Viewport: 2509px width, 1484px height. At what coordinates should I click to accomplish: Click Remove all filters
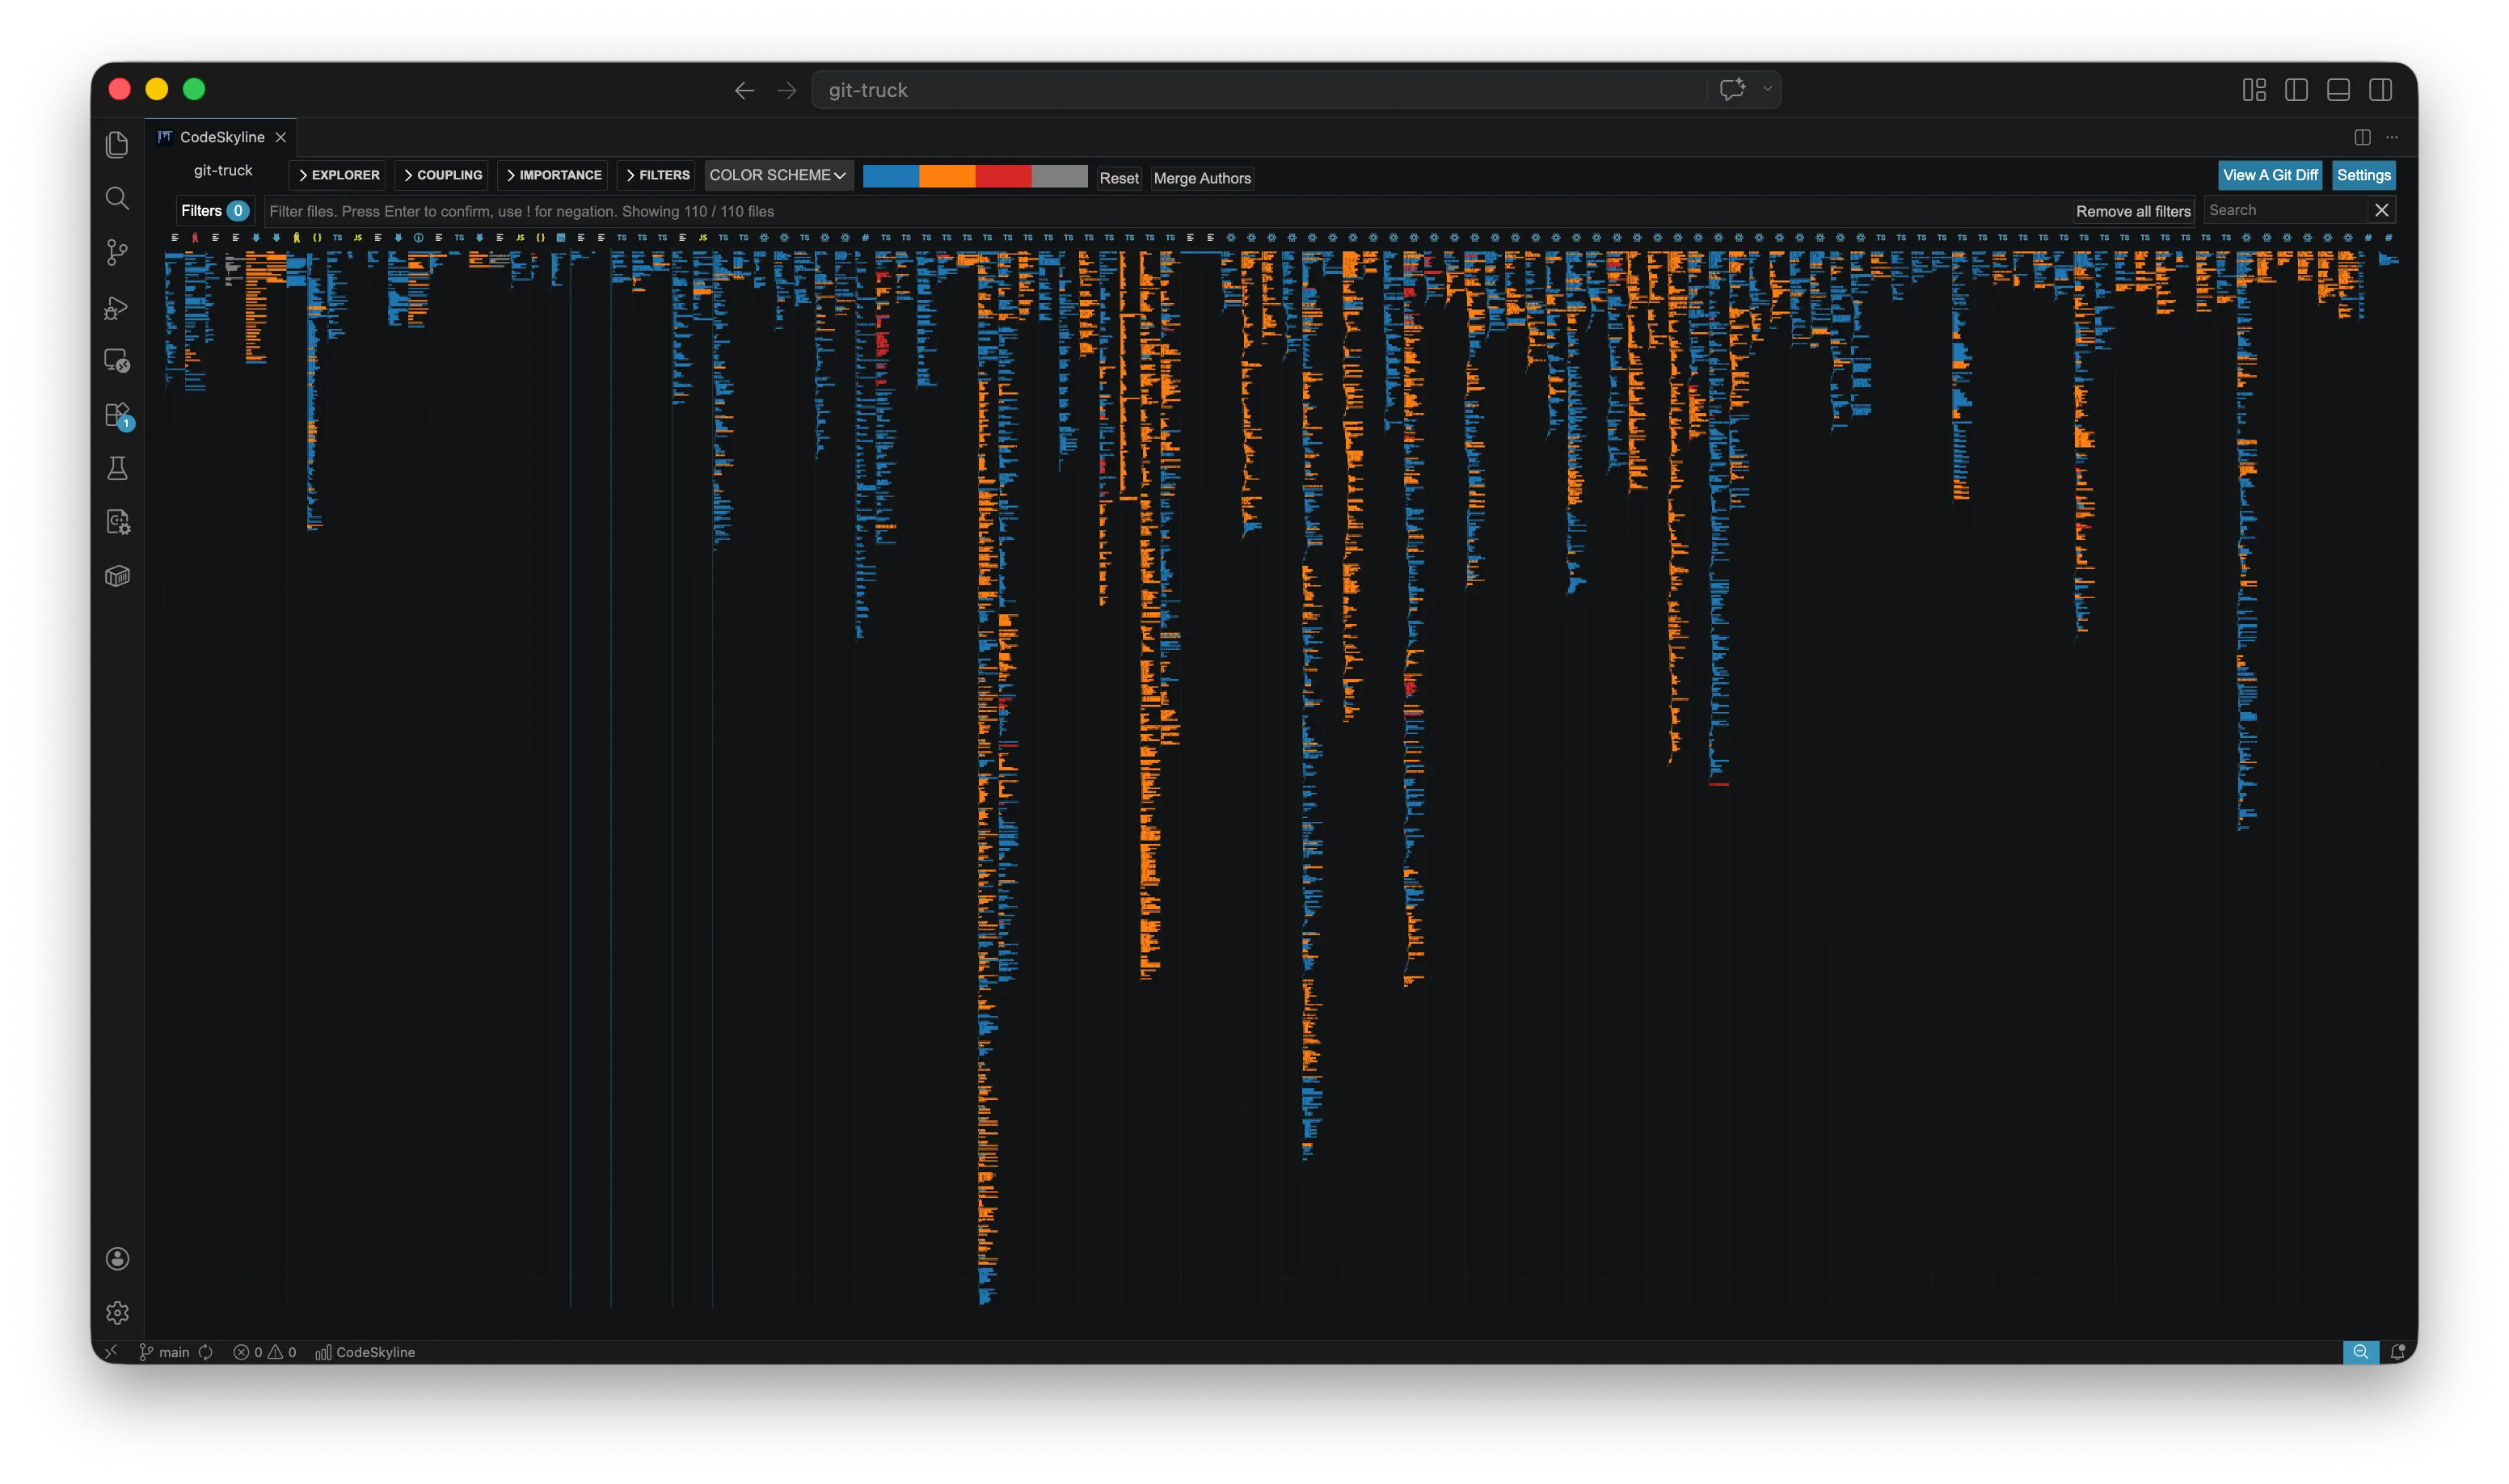coord(2132,211)
